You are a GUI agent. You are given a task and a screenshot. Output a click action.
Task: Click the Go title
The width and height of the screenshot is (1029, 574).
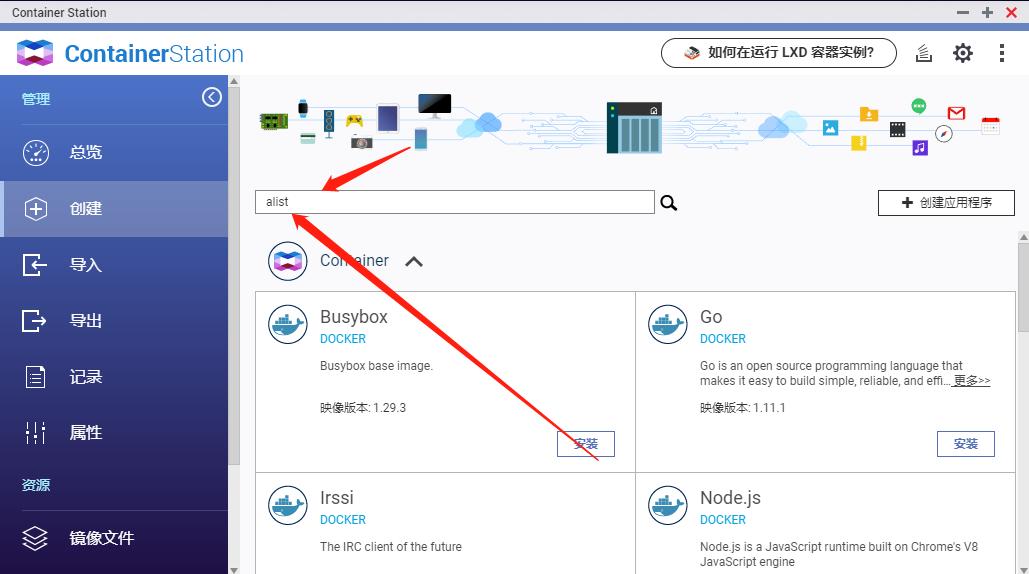[x=711, y=317]
